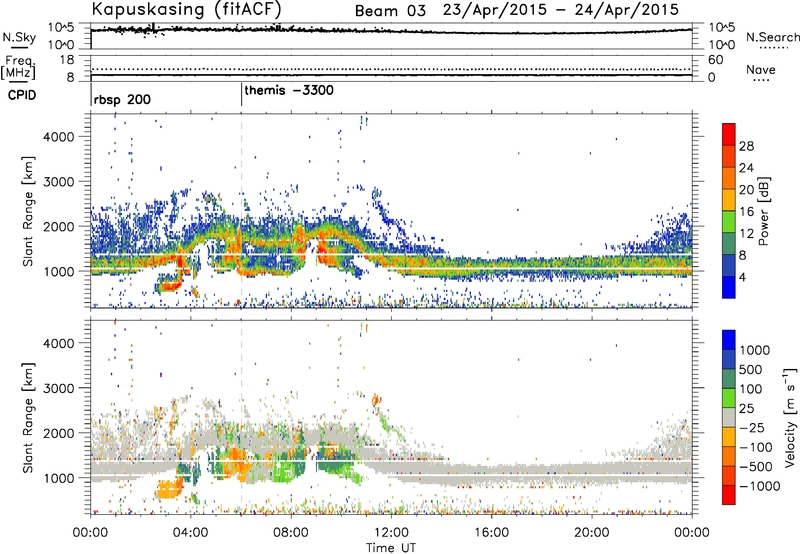The height and width of the screenshot is (554, 800).
Task: Click the N.Search legend label
Action: tap(773, 37)
